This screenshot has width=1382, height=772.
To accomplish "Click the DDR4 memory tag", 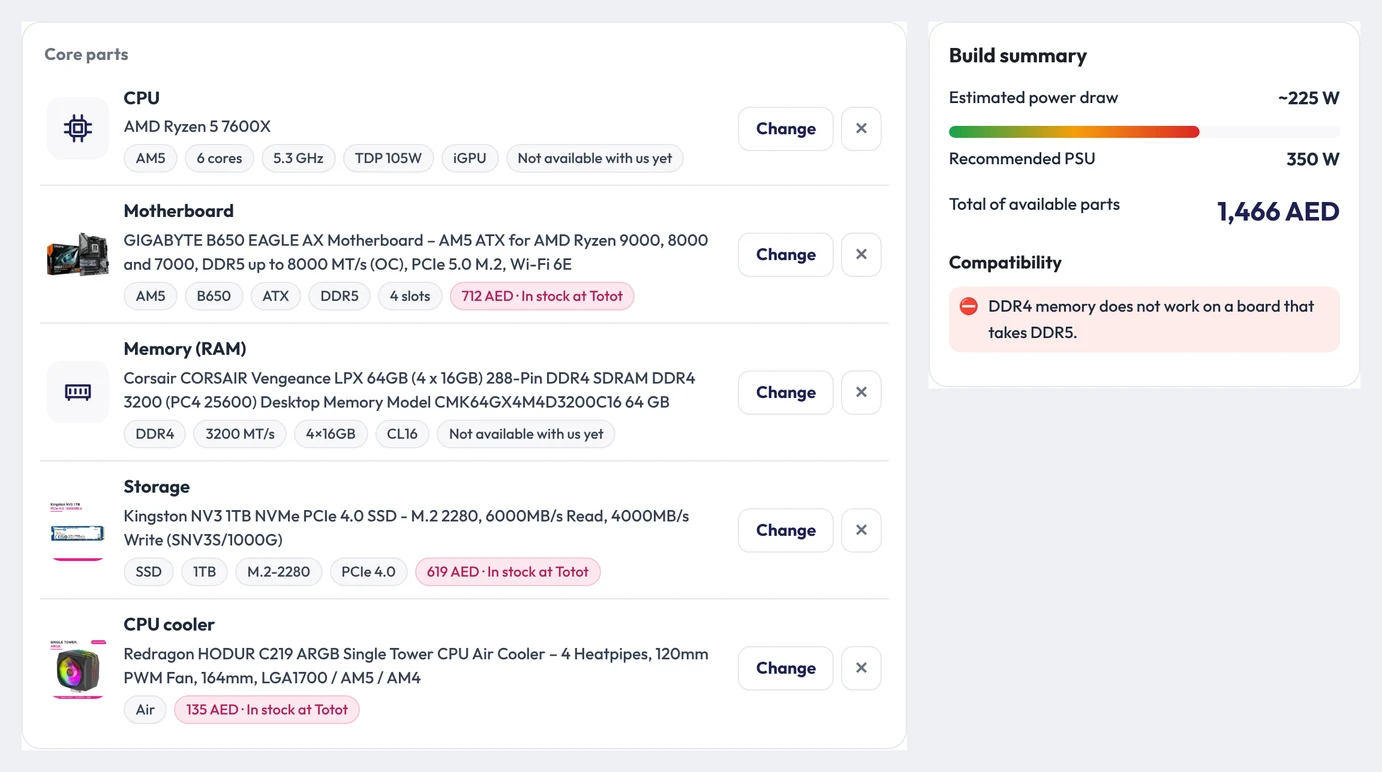I will 155,434.
